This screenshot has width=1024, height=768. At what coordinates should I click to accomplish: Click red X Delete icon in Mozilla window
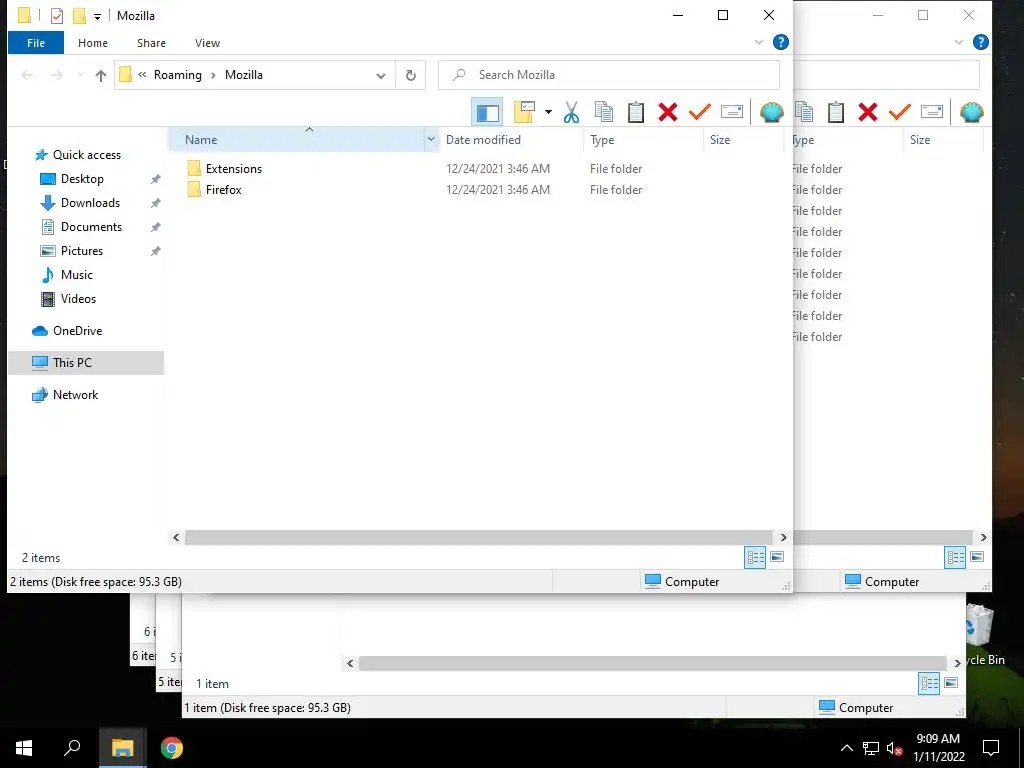pyautogui.click(x=667, y=112)
